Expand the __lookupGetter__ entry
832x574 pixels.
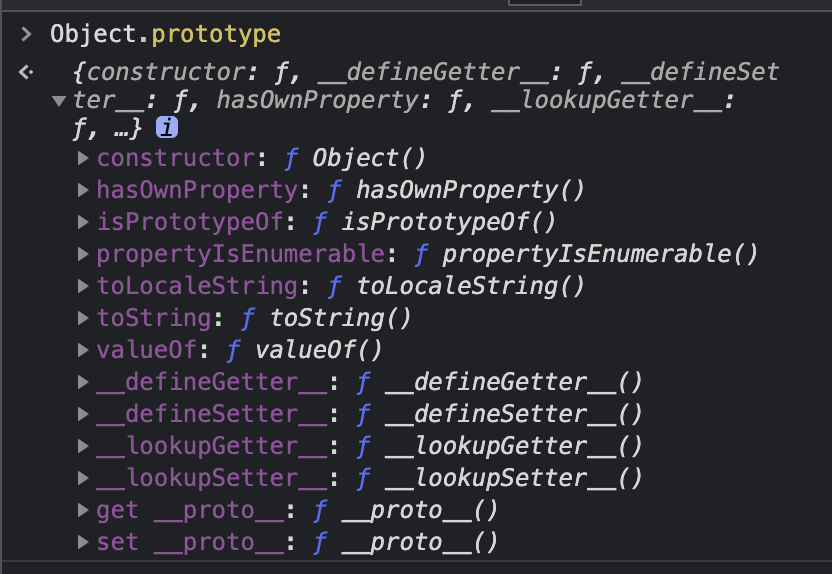click(84, 447)
